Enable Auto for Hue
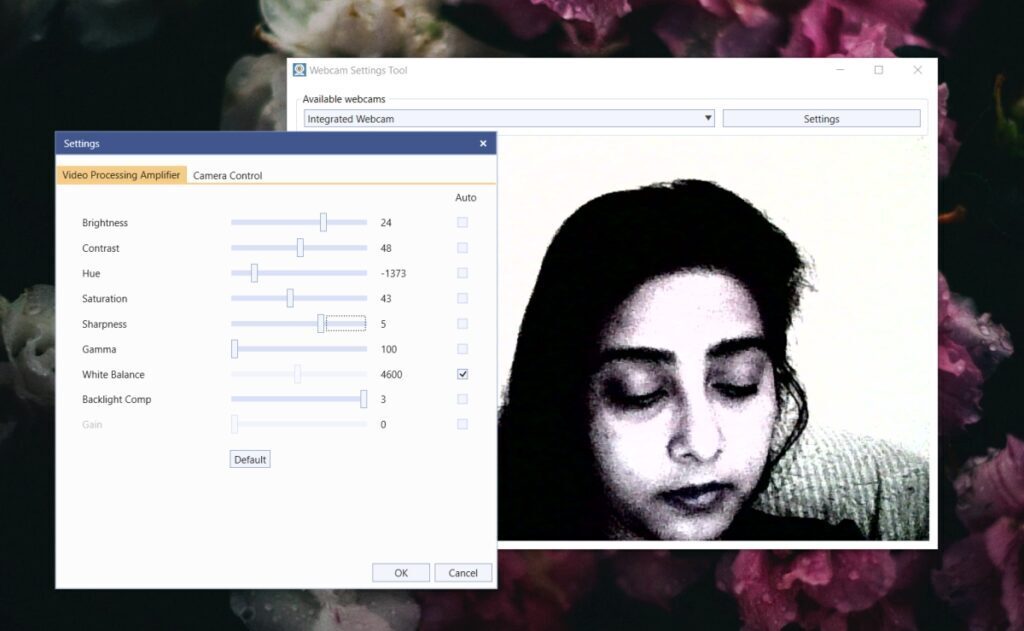 point(462,272)
